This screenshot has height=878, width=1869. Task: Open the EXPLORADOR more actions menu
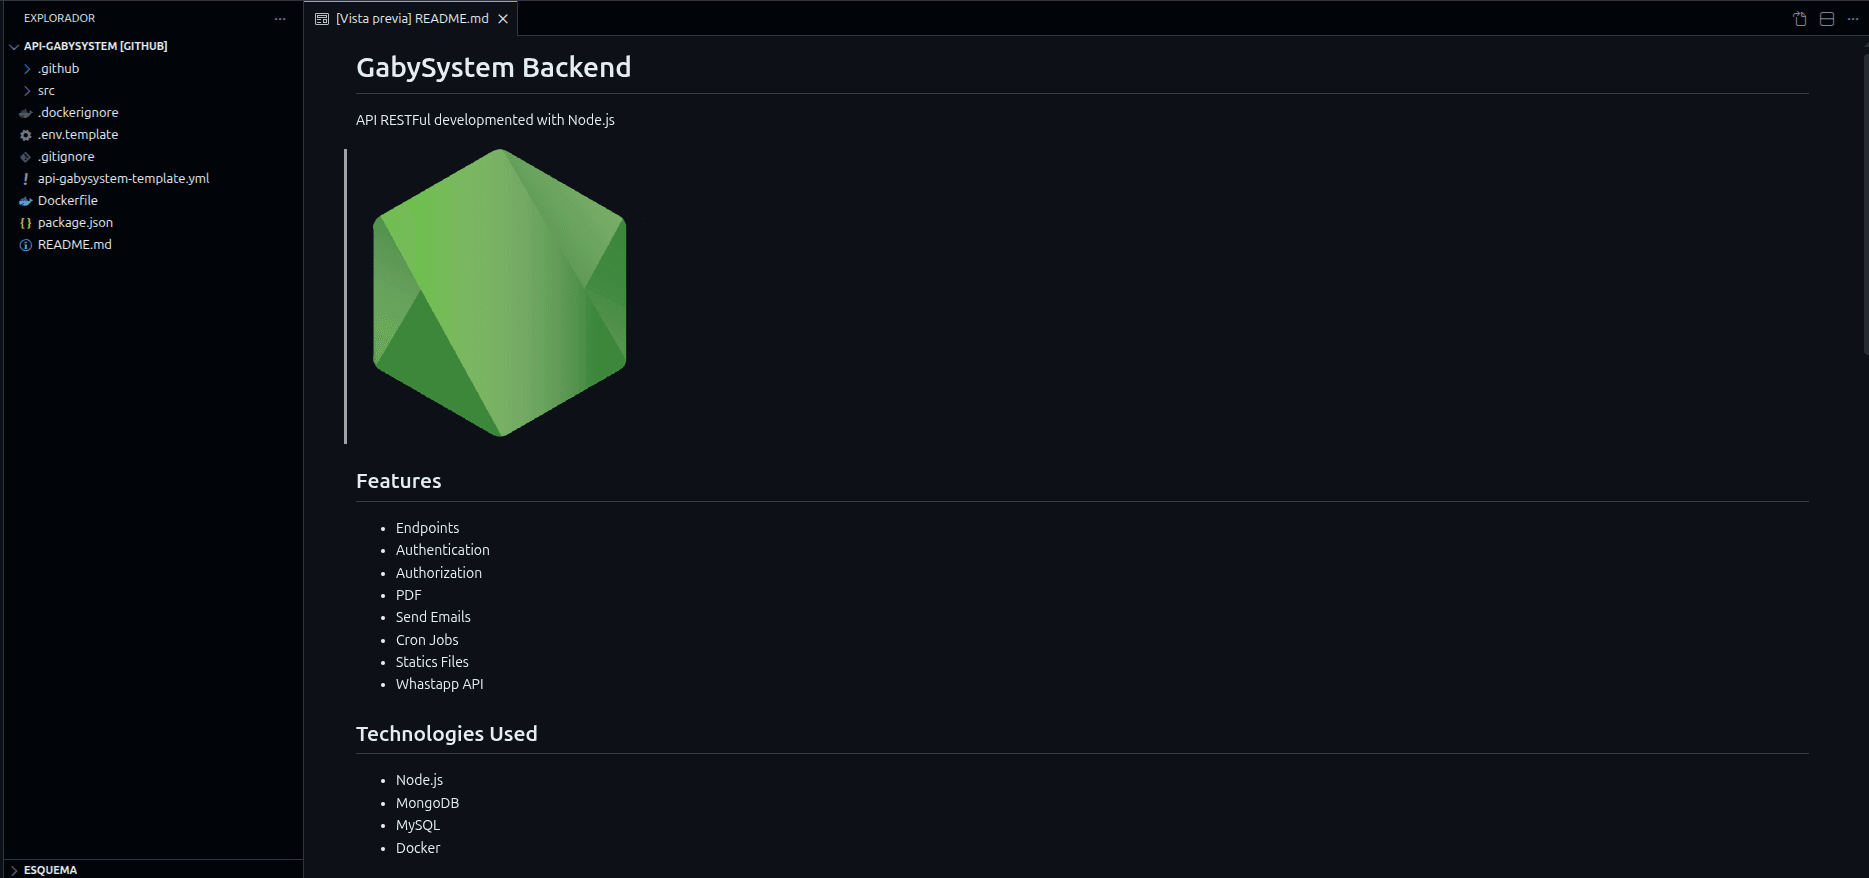(280, 18)
